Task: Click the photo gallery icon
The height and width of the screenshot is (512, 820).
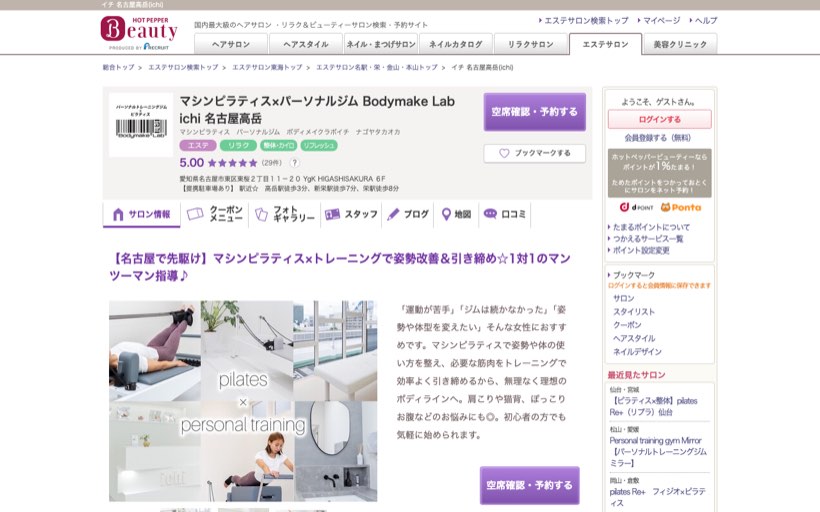Action: click(261, 214)
